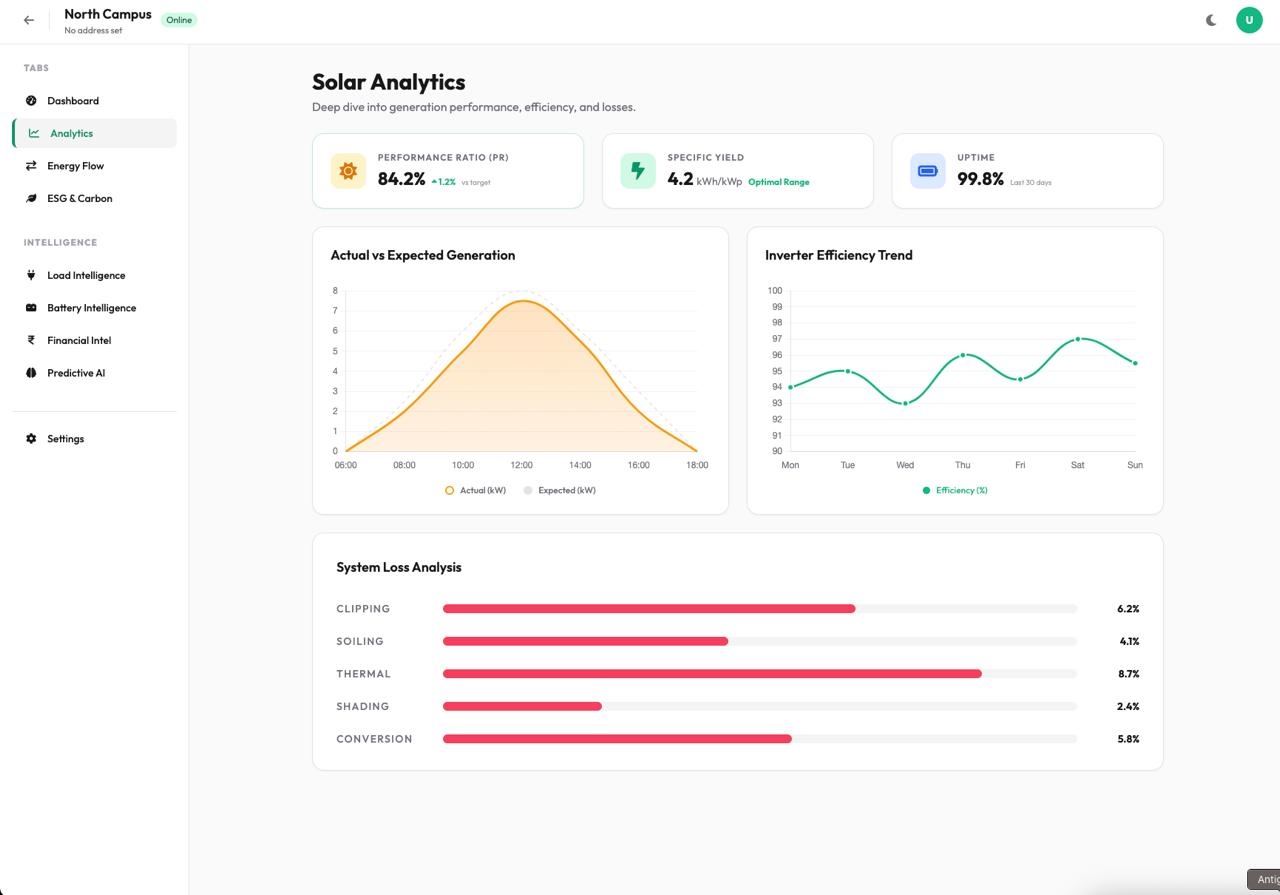Click the Load Intelligence plug icon
Screen dimensions: 1280x895
[x=31, y=275]
